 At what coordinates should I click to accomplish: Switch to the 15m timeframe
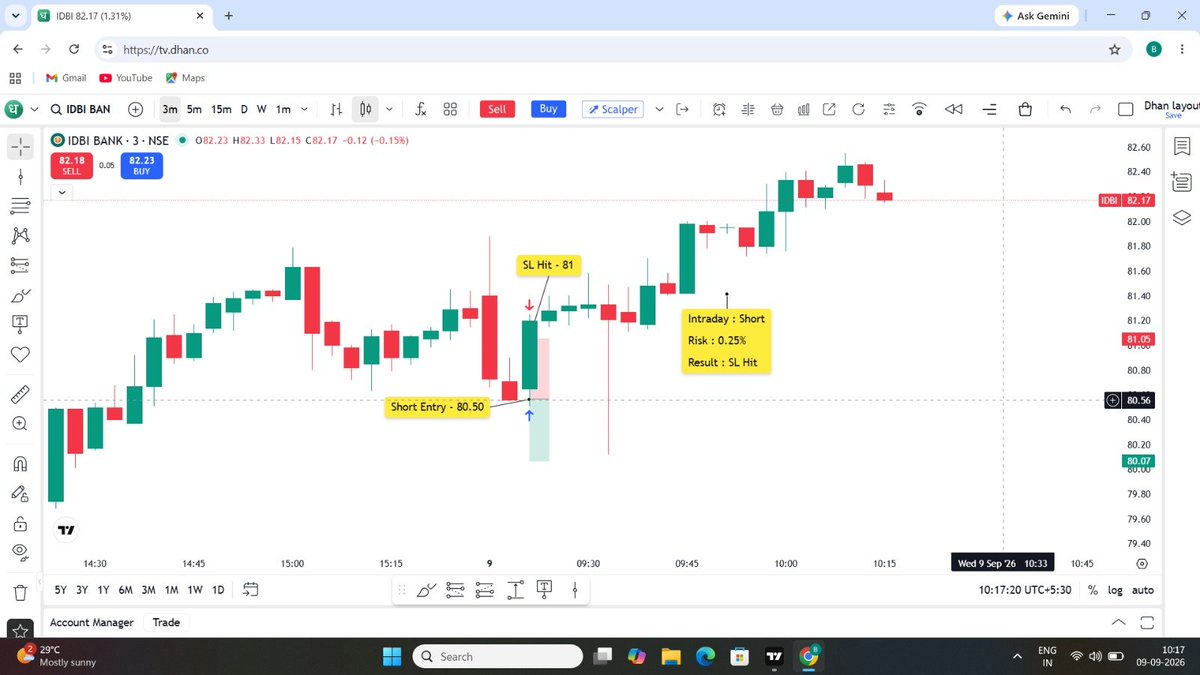(221, 109)
